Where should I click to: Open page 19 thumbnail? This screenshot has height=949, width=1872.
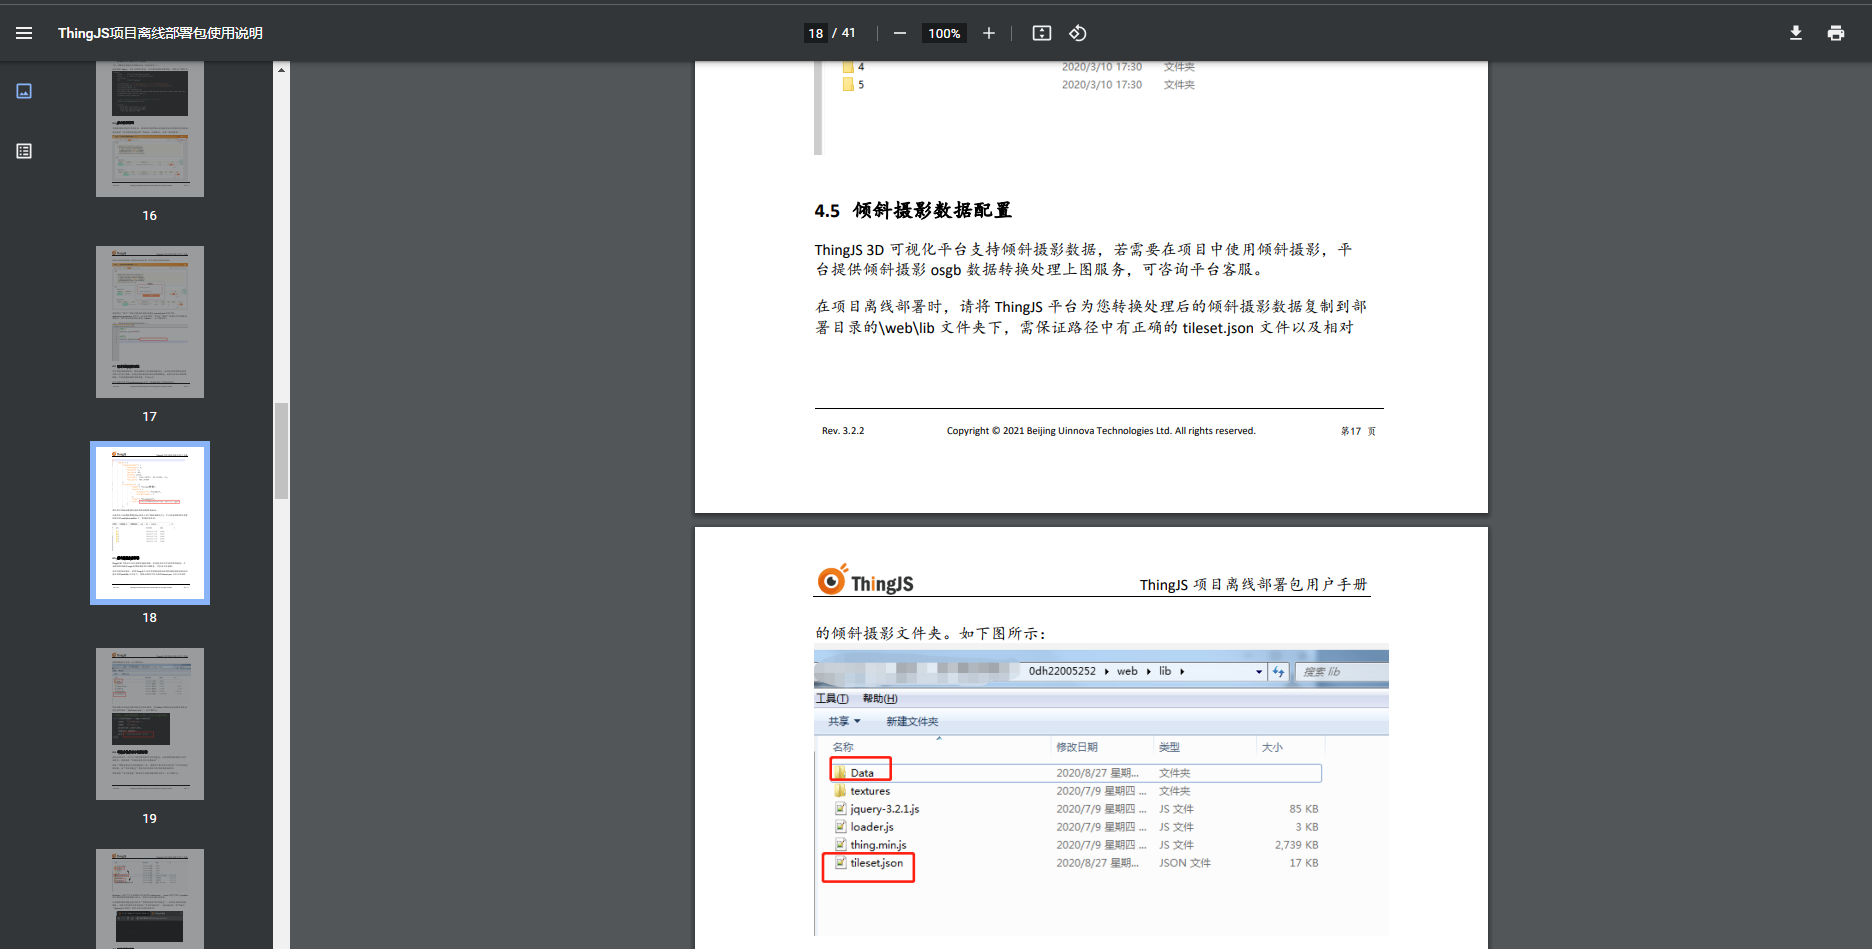pyautogui.click(x=150, y=724)
